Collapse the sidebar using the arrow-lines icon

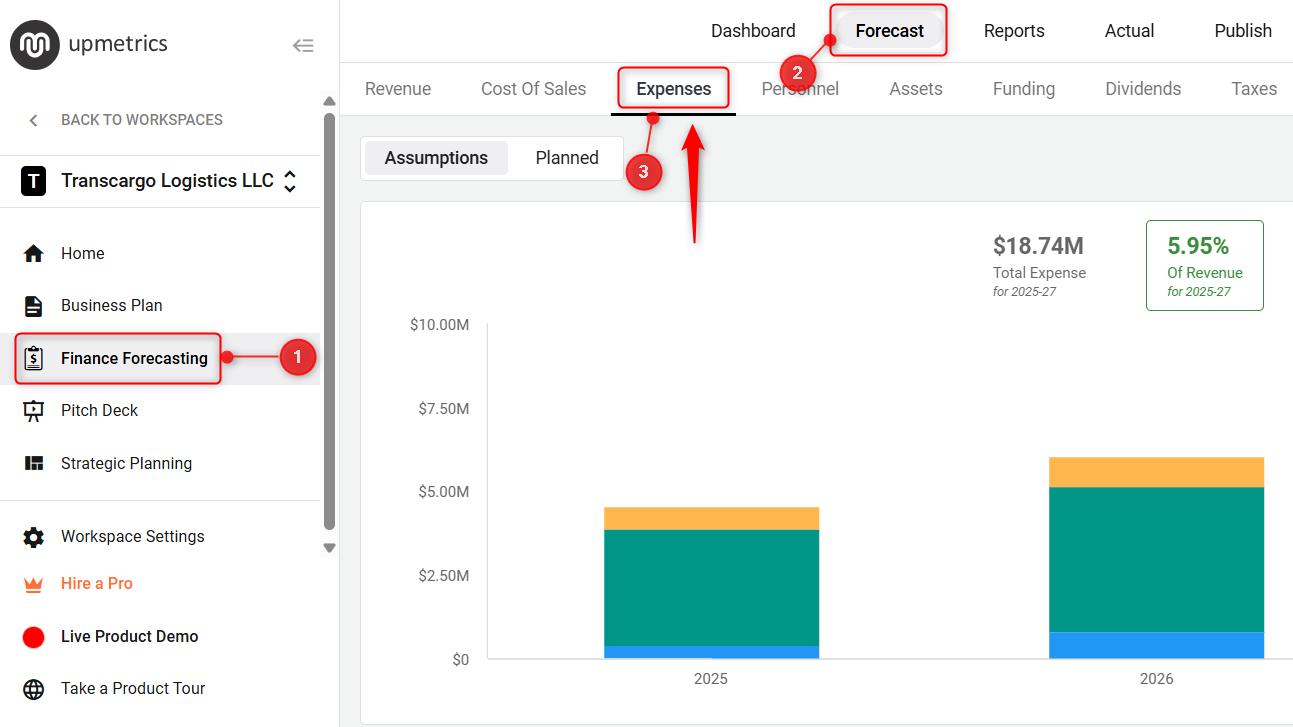(303, 45)
